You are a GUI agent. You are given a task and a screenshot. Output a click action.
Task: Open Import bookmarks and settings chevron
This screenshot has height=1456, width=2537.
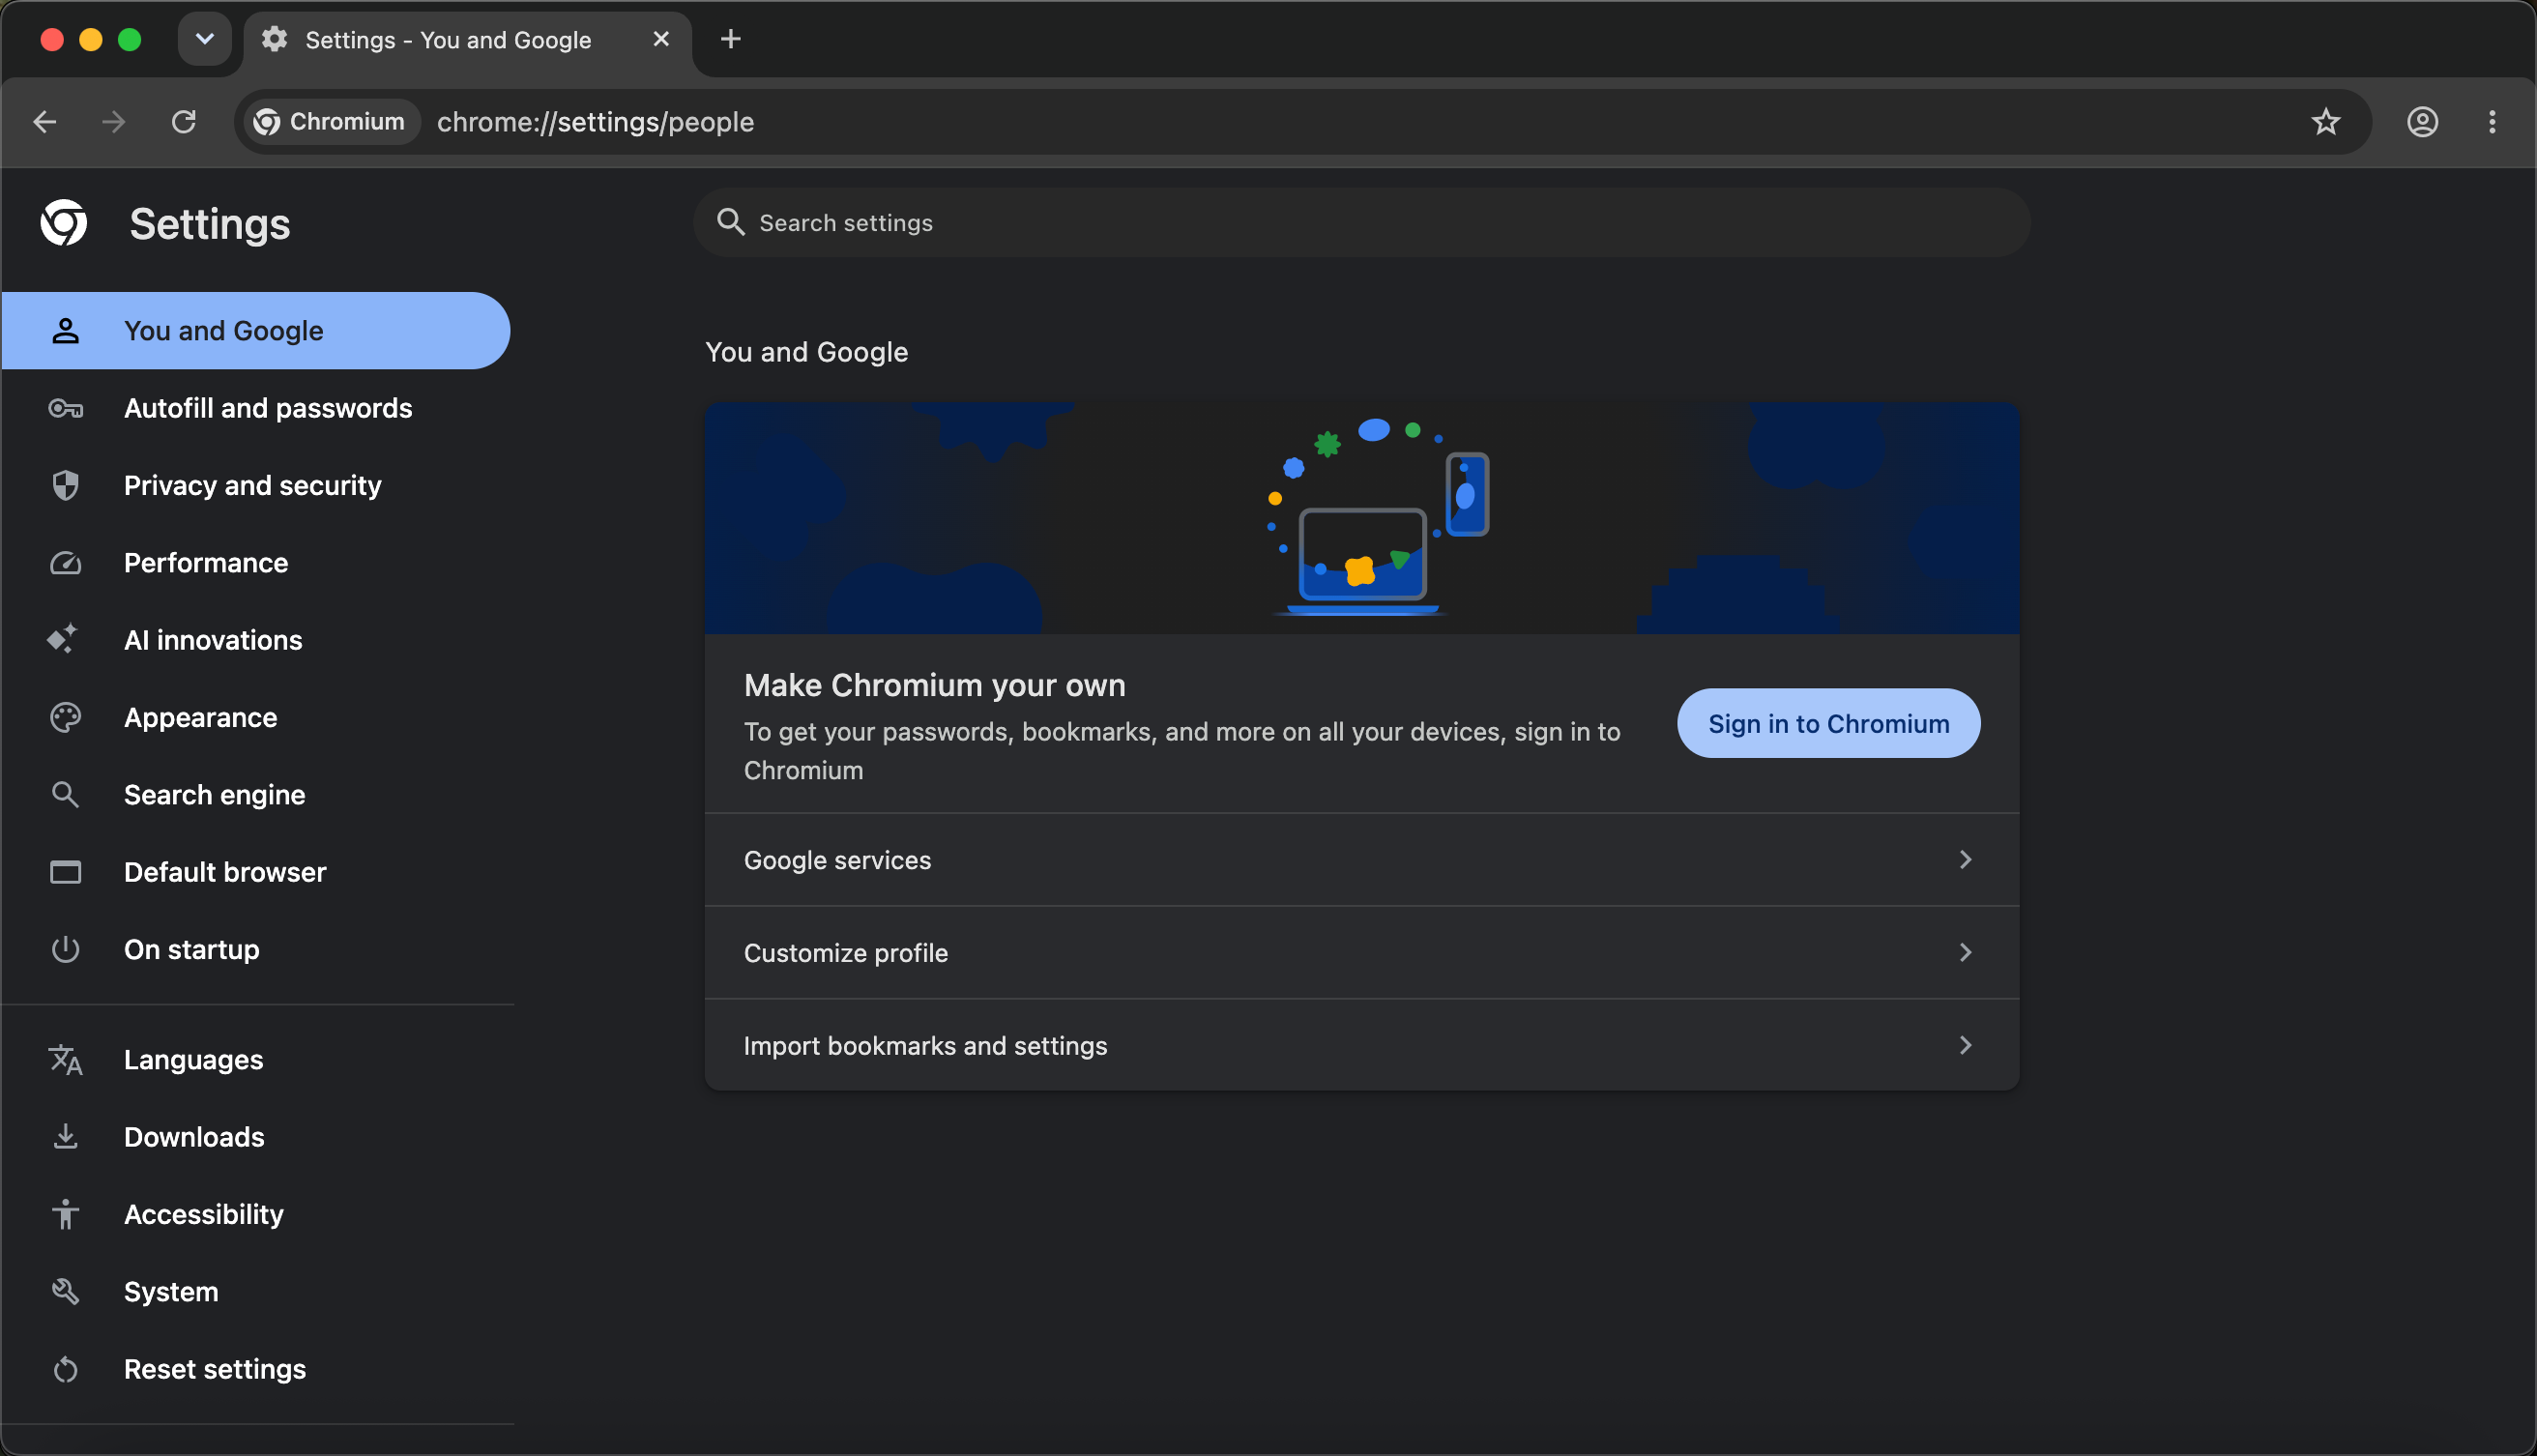pyautogui.click(x=1965, y=1045)
